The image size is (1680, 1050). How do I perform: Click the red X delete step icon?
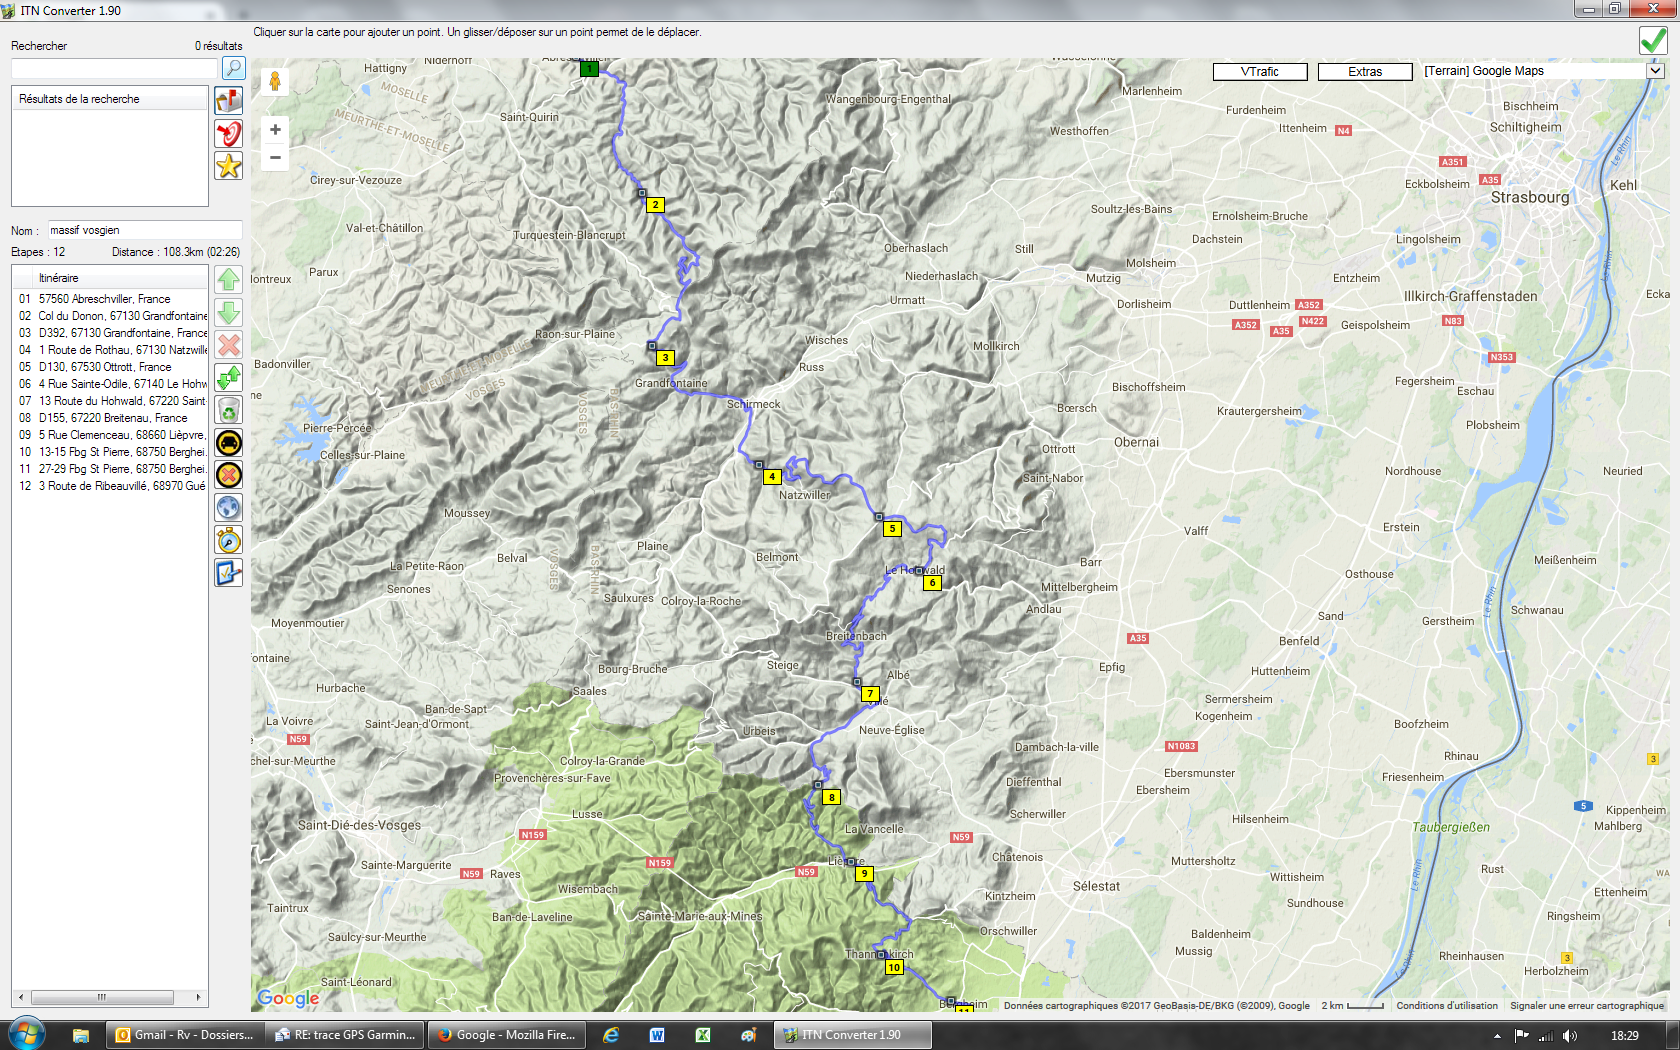point(229,345)
